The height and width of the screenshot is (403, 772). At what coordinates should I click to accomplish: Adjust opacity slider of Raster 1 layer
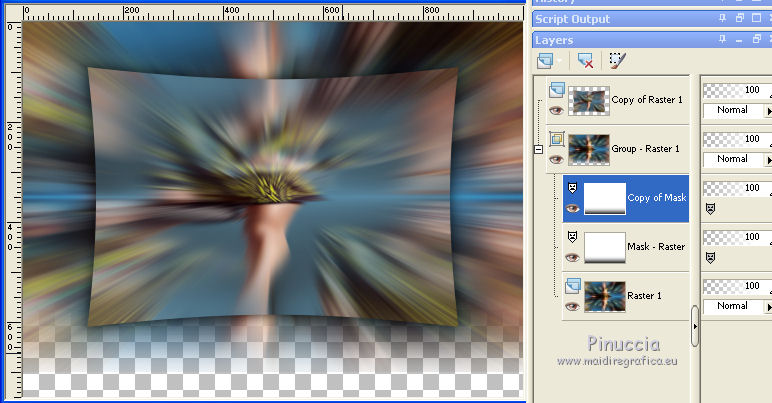tap(737, 286)
